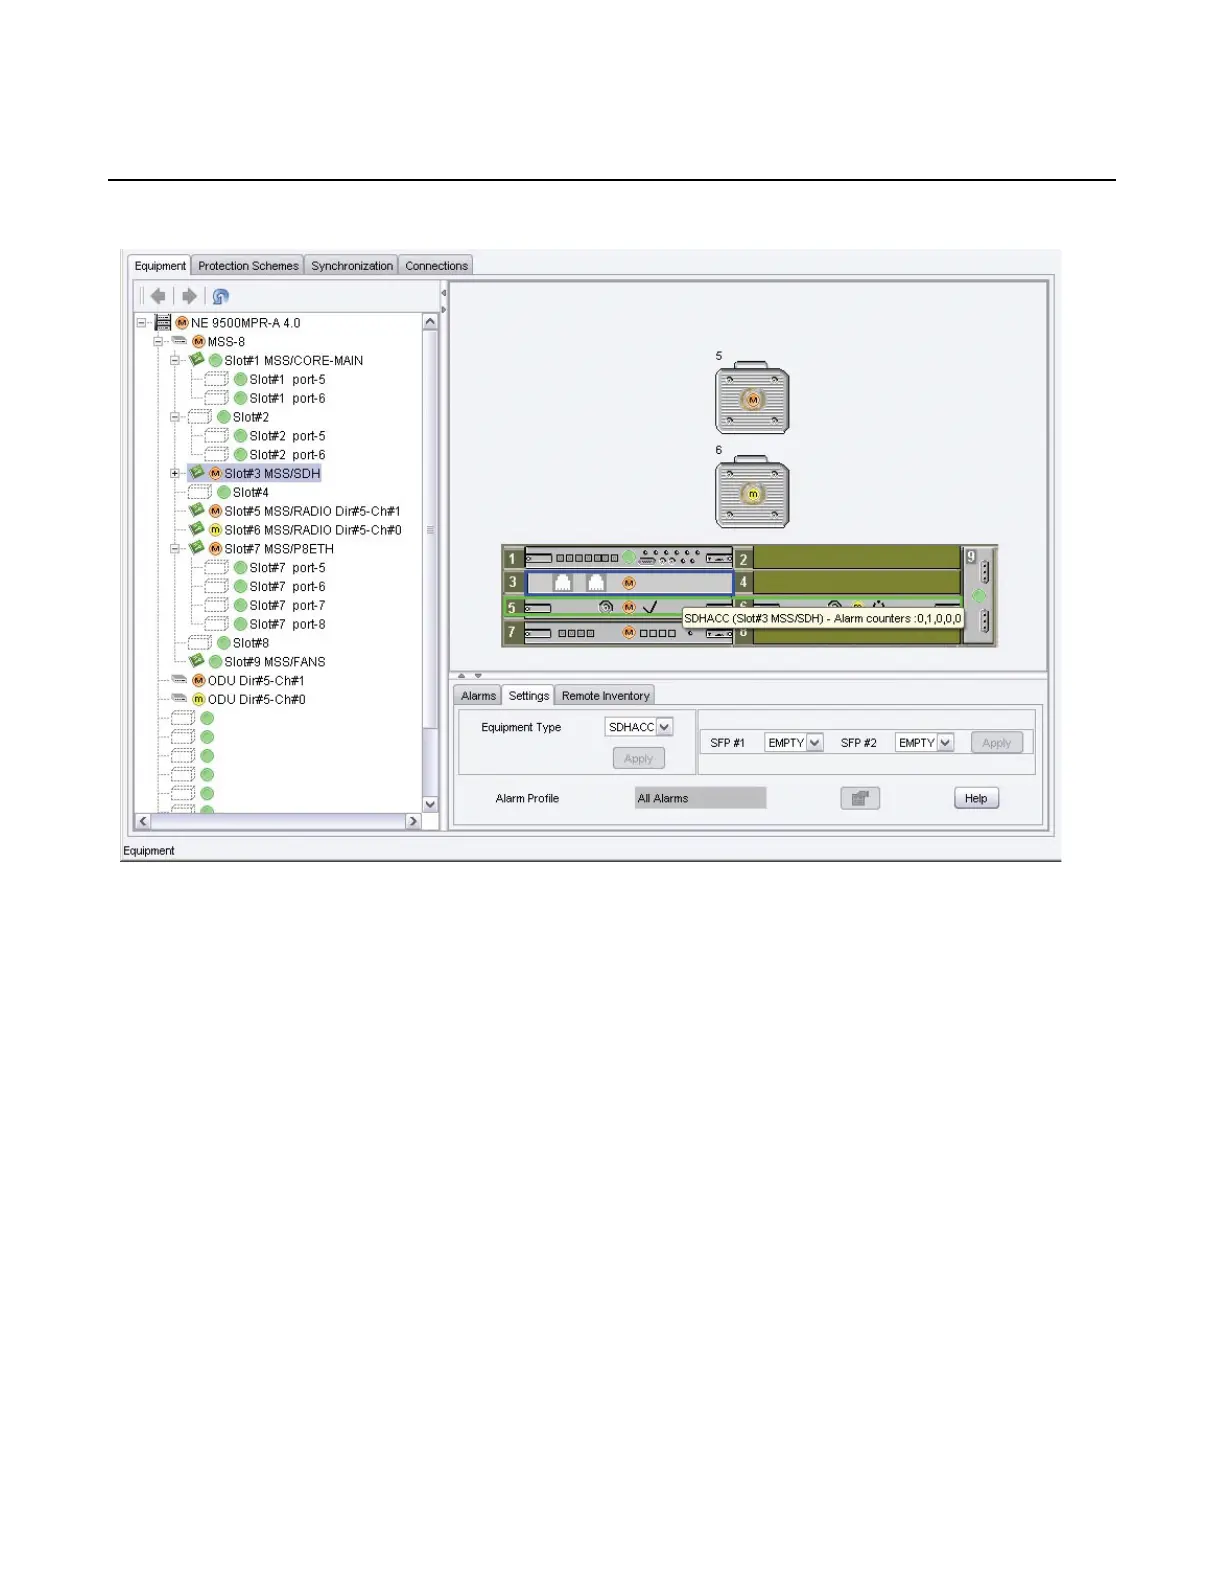Click the All Alarms profile field
The image size is (1224, 1584).
click(701, 798)
